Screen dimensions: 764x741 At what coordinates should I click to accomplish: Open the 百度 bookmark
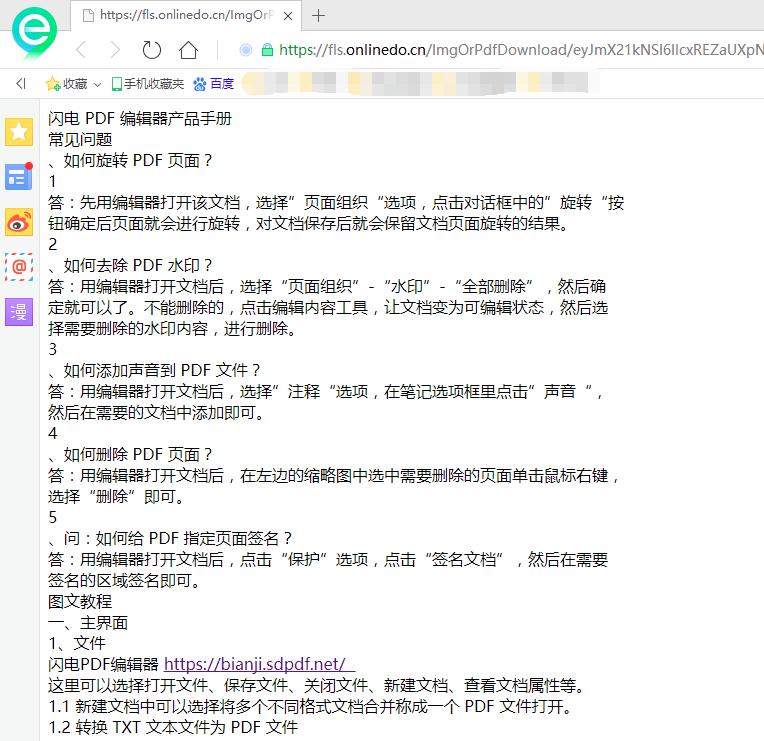click(214, 84)
